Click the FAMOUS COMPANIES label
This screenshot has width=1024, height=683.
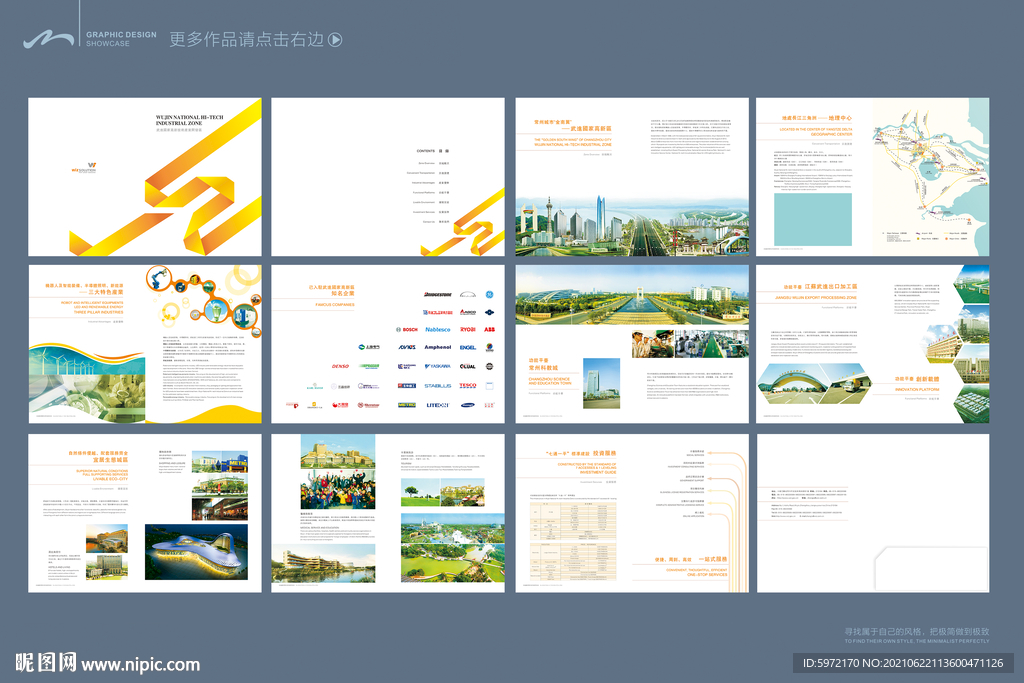click(335, 305)
